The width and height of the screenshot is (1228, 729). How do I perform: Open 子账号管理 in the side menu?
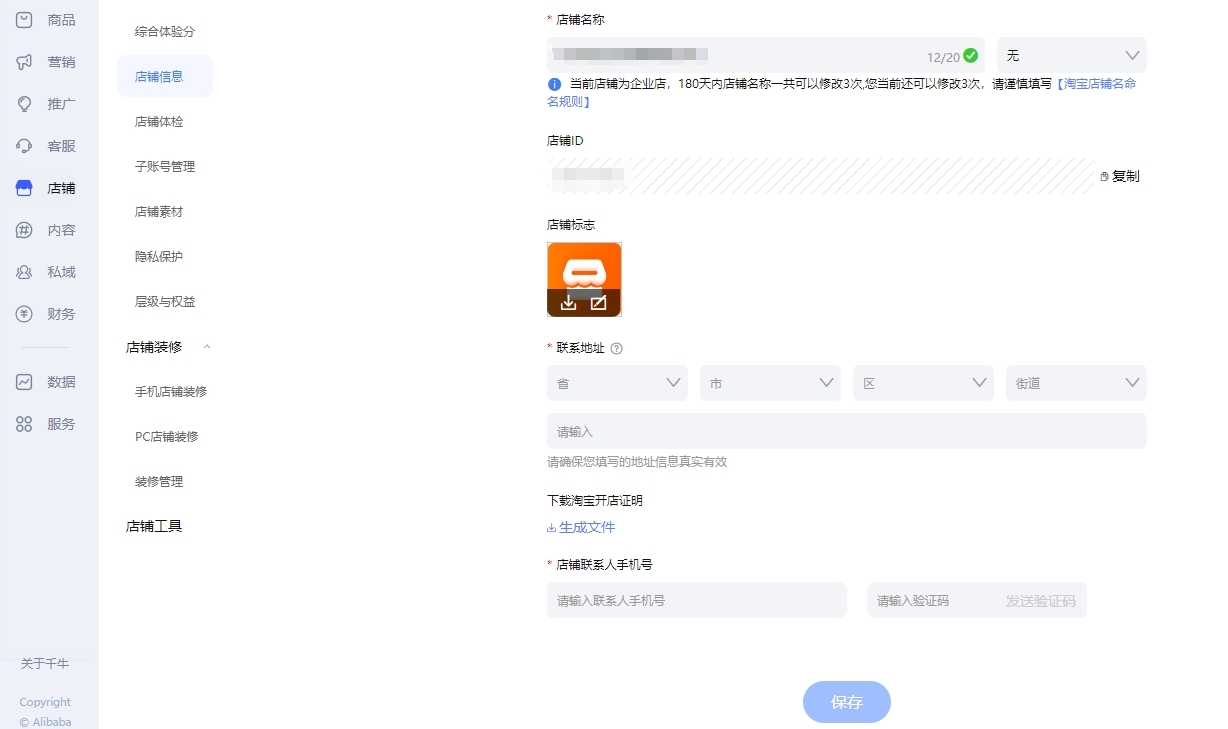point(165,167)
